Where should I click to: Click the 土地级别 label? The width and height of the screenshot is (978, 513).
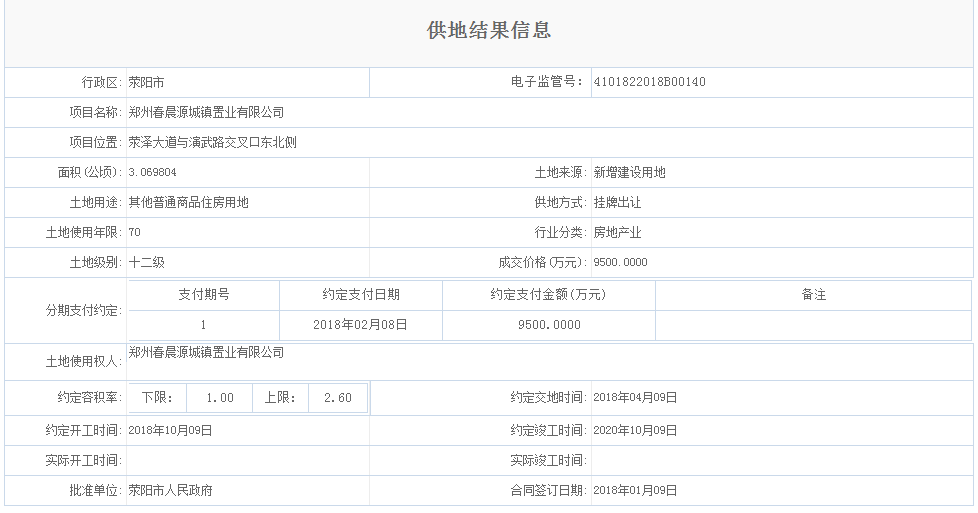(x=95, y=262)
